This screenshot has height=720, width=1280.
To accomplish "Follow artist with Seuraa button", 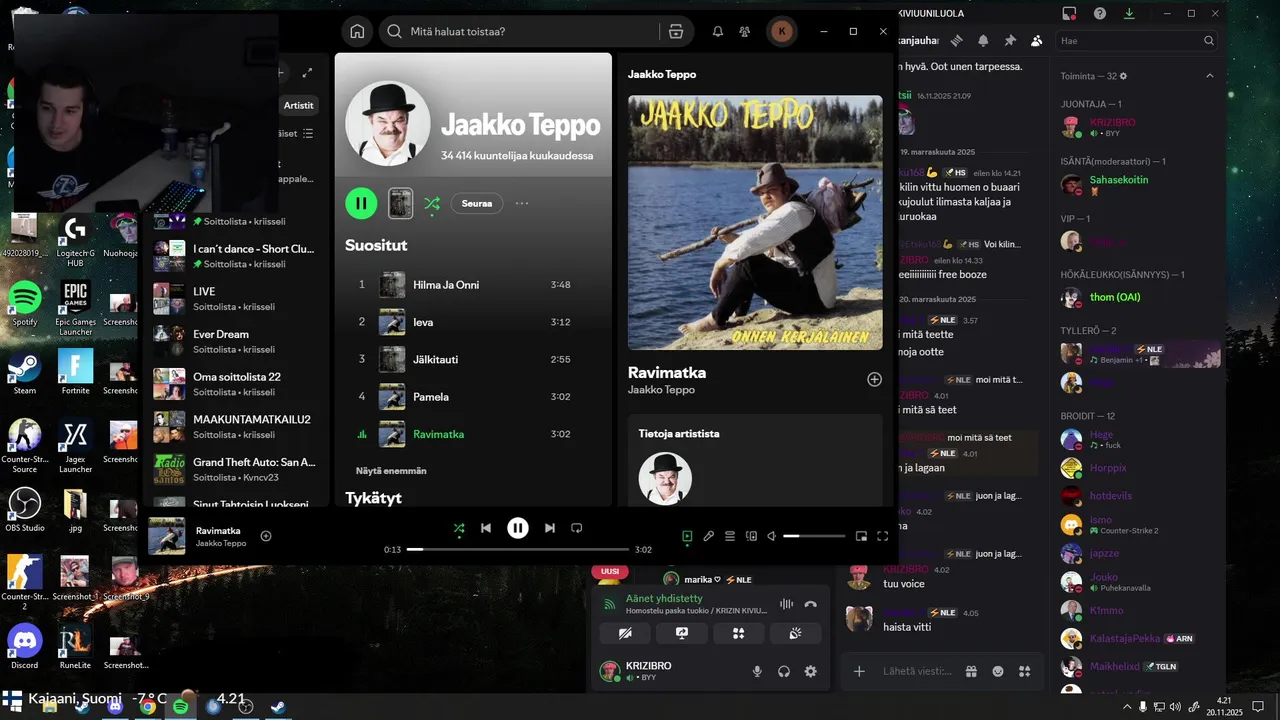I will click(x=477, y=203).
